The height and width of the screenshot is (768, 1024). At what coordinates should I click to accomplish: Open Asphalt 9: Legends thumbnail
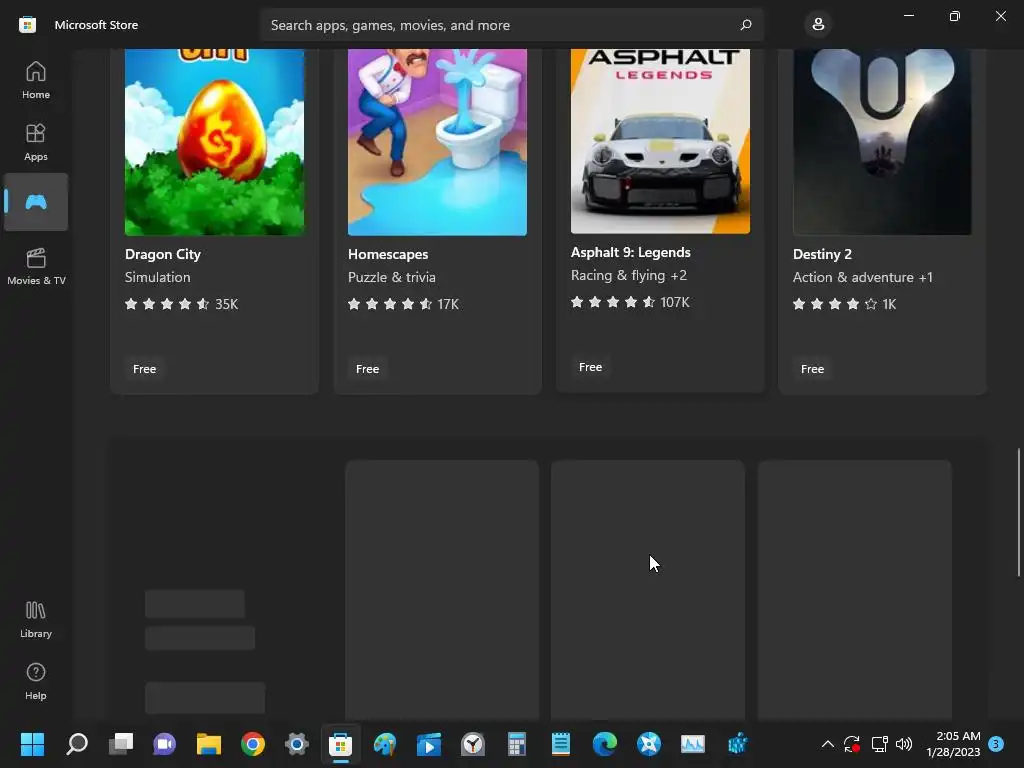(x=660, y=141)
